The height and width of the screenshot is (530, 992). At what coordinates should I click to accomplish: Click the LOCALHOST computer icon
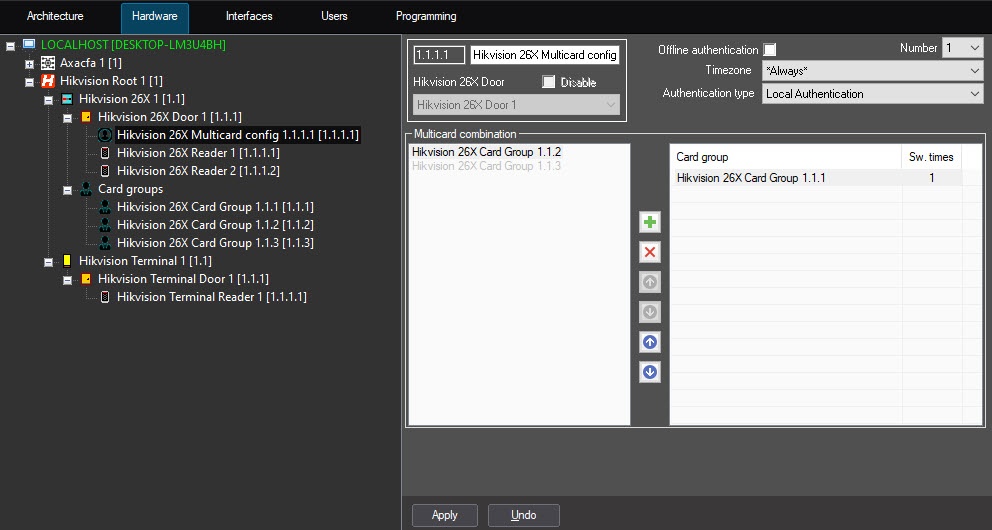29,44
